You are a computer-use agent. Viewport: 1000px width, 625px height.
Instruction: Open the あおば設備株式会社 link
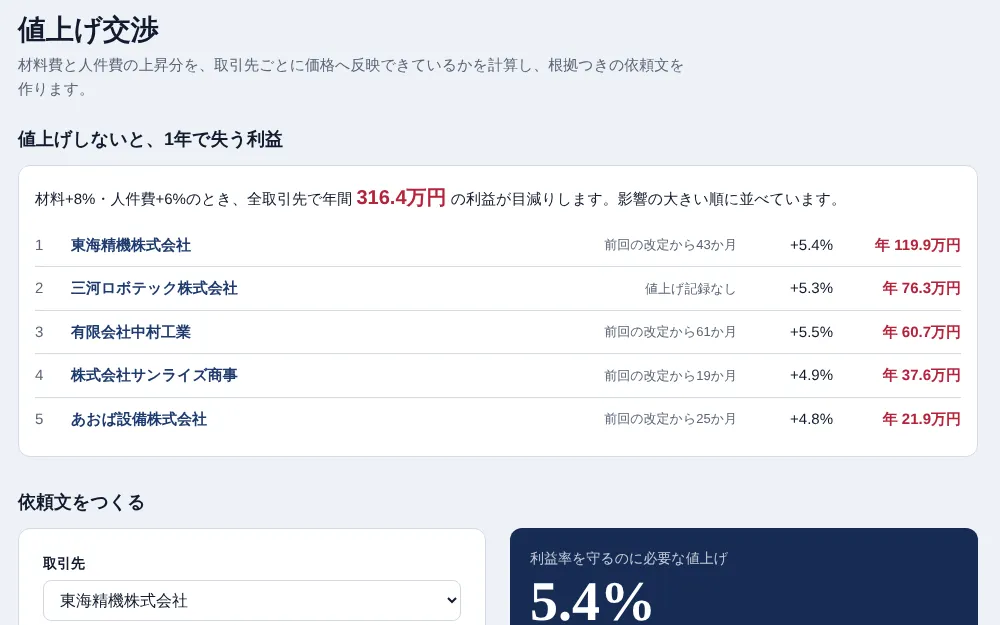[138, 419]
